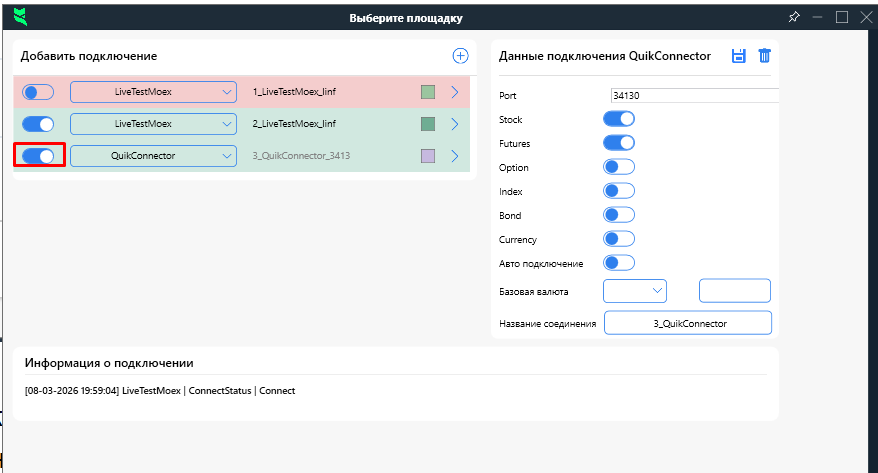878x473 pixels.
Task: Expand the first LiveTestMoex dropdown
Action: pos(153,92)
